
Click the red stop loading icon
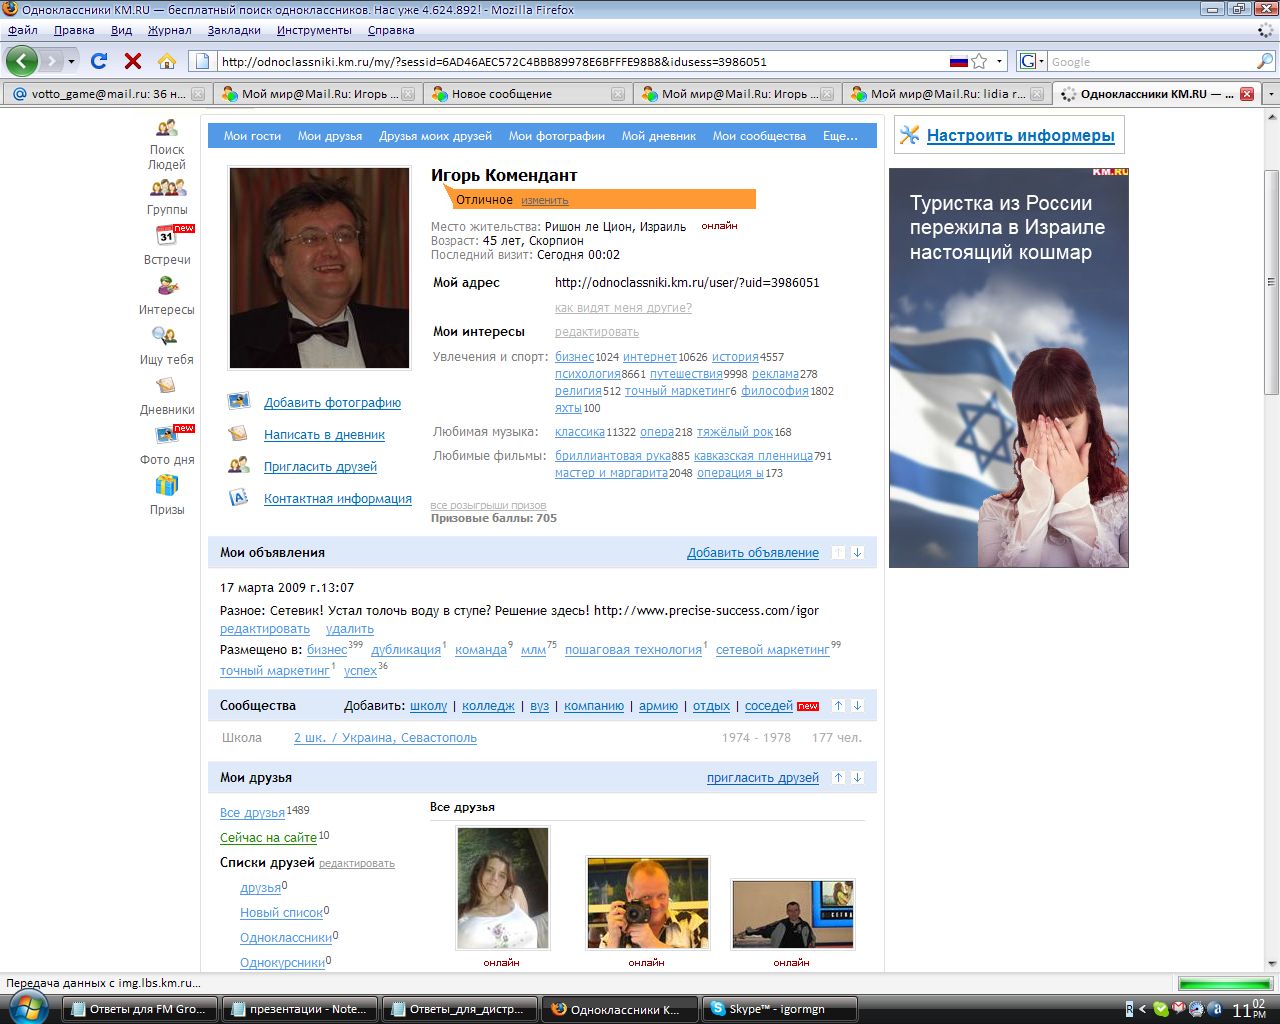[x=132, y=61]
